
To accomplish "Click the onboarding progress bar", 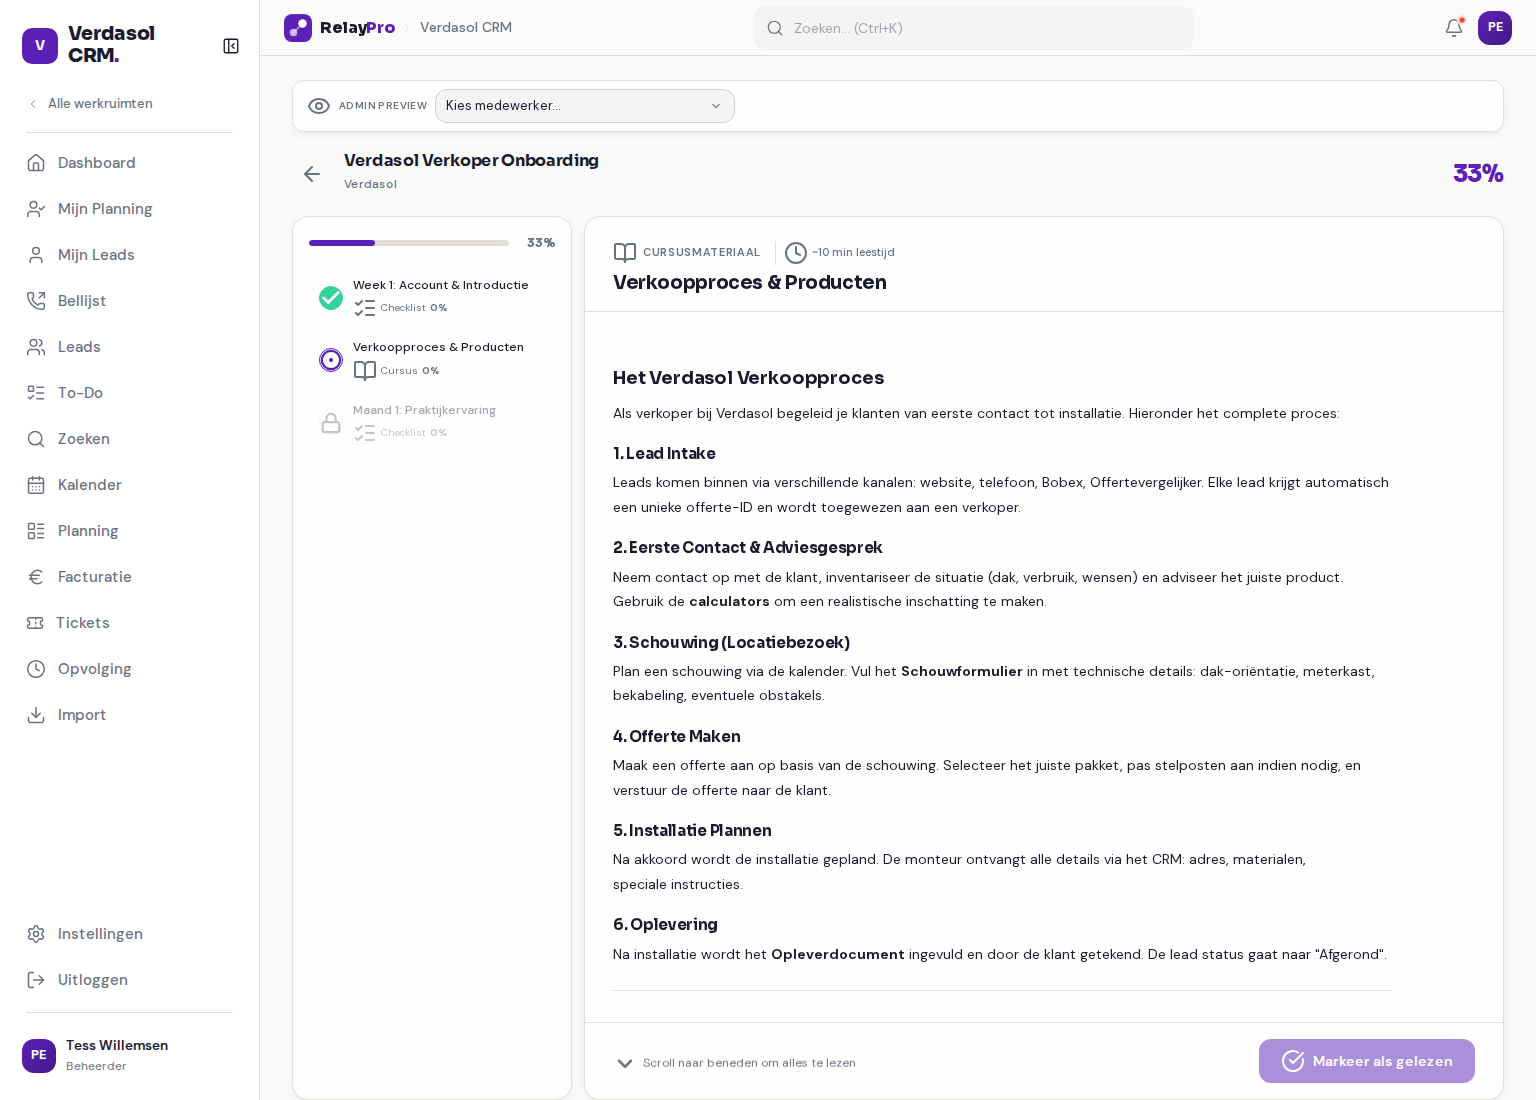I will 409,243.
